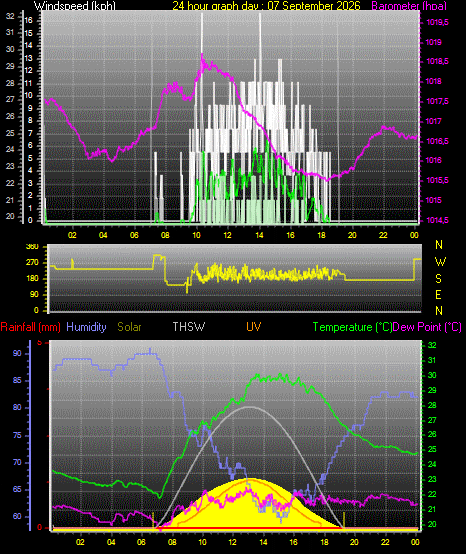The height and width of the screenshot is (554, 466).
Task: Click windspeed axis value 13
Action: [28, 58]
